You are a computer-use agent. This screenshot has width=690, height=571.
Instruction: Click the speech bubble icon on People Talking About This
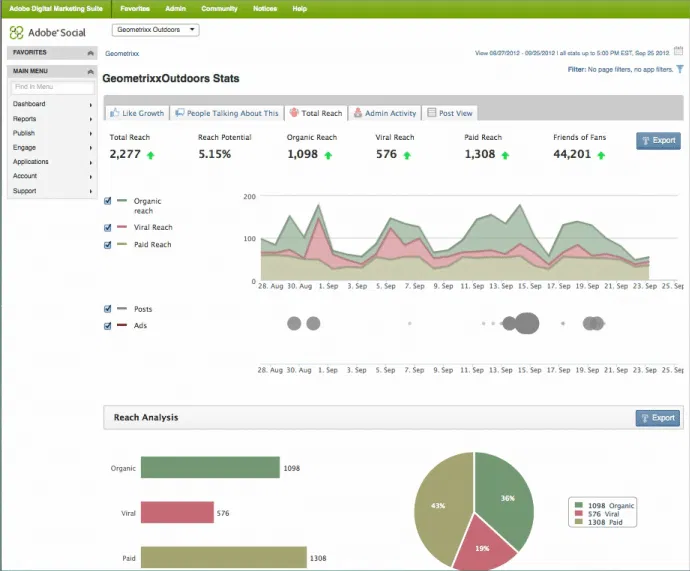(x=178, y=114)
